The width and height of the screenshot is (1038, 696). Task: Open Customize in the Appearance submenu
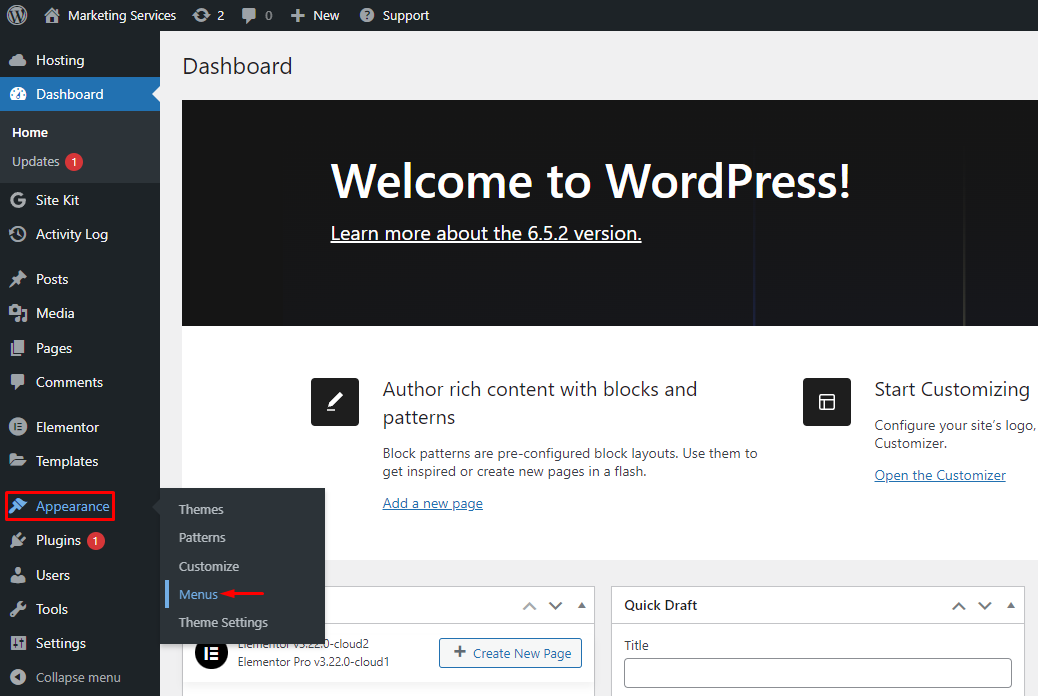click(209, 566)
